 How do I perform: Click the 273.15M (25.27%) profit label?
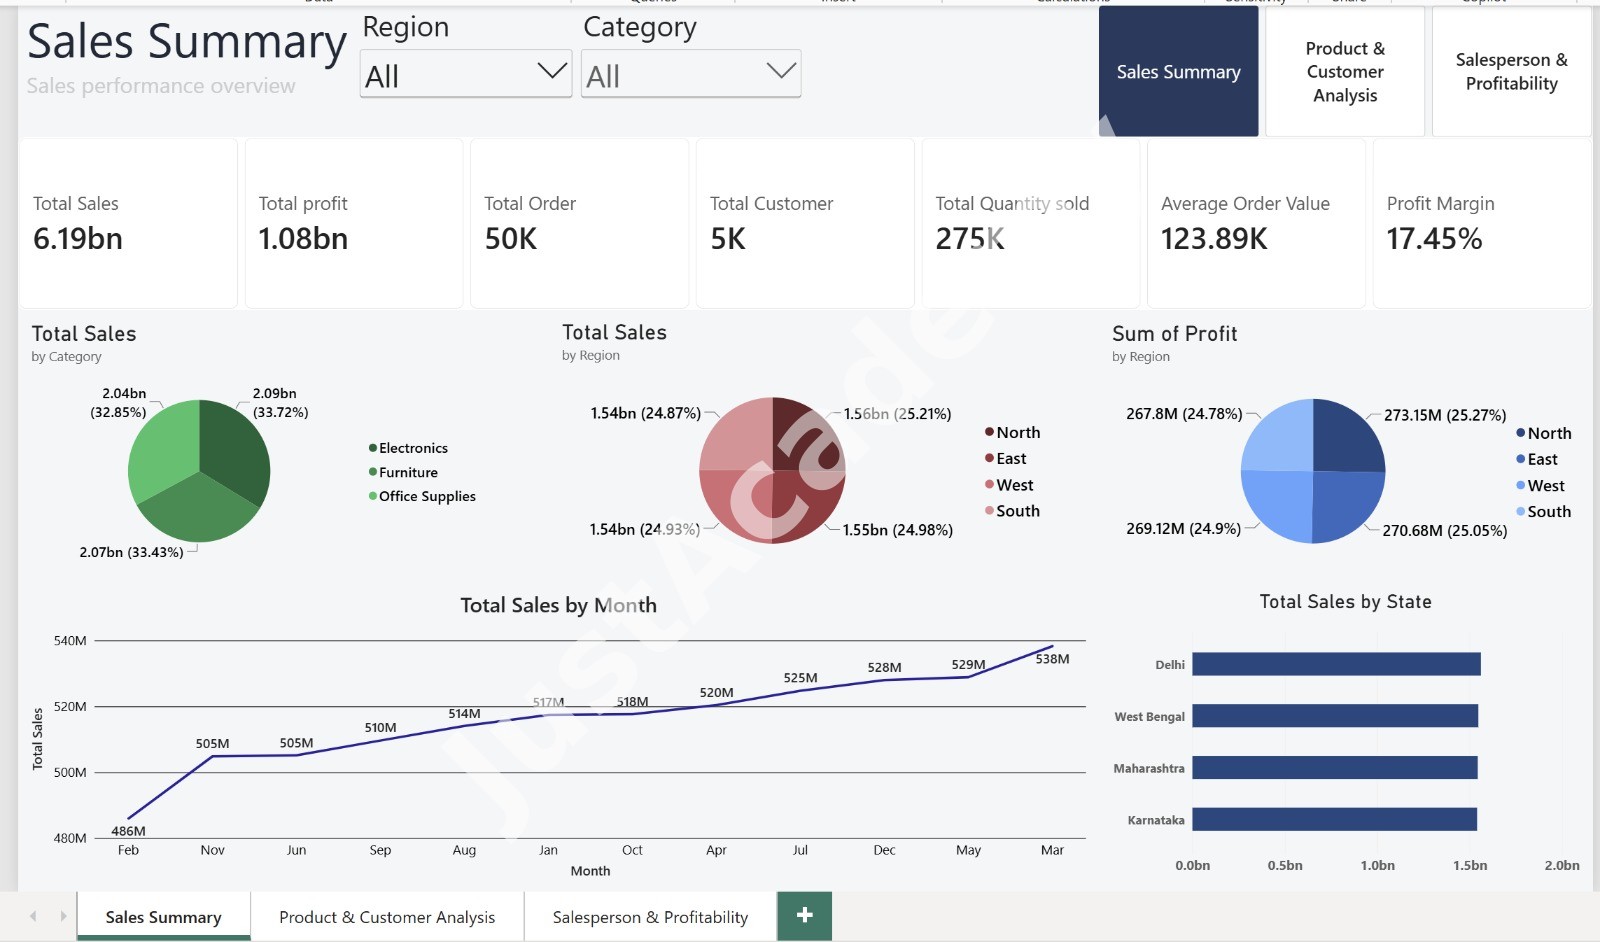coord(1445,415)
